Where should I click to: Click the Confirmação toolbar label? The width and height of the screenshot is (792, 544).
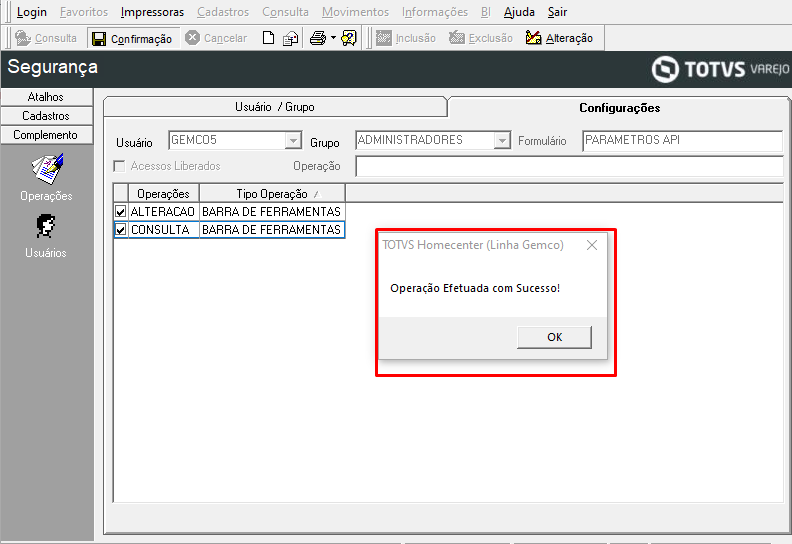click(x=141, y=39)
